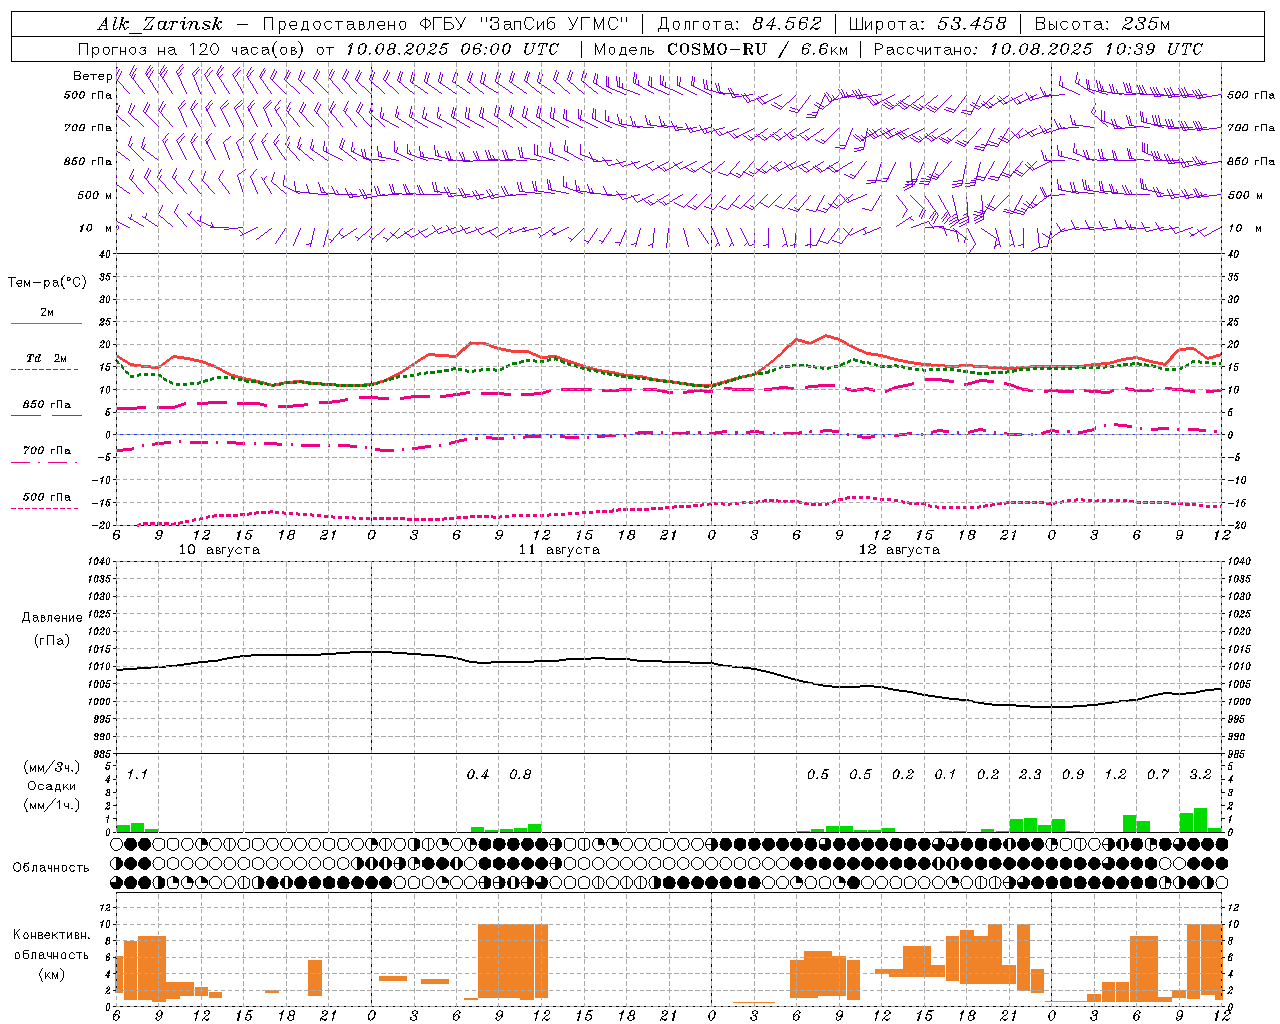Screen dimensions: 1280x1024
Task: Click the '1.1' precipitation amount
Action: 137,775
